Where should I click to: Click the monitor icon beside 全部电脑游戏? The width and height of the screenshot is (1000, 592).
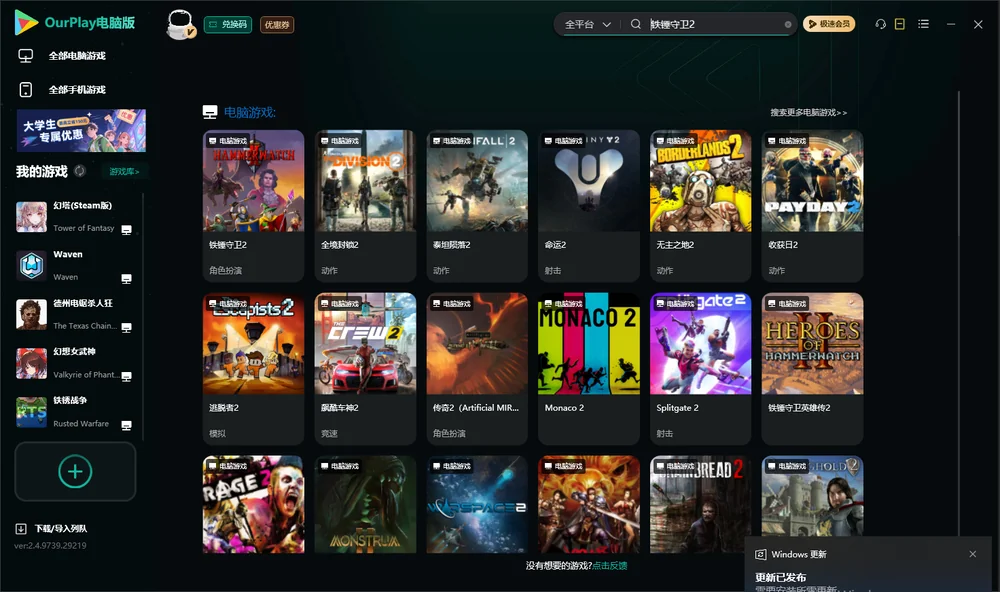pyautogui.click(x=26, y=56)
